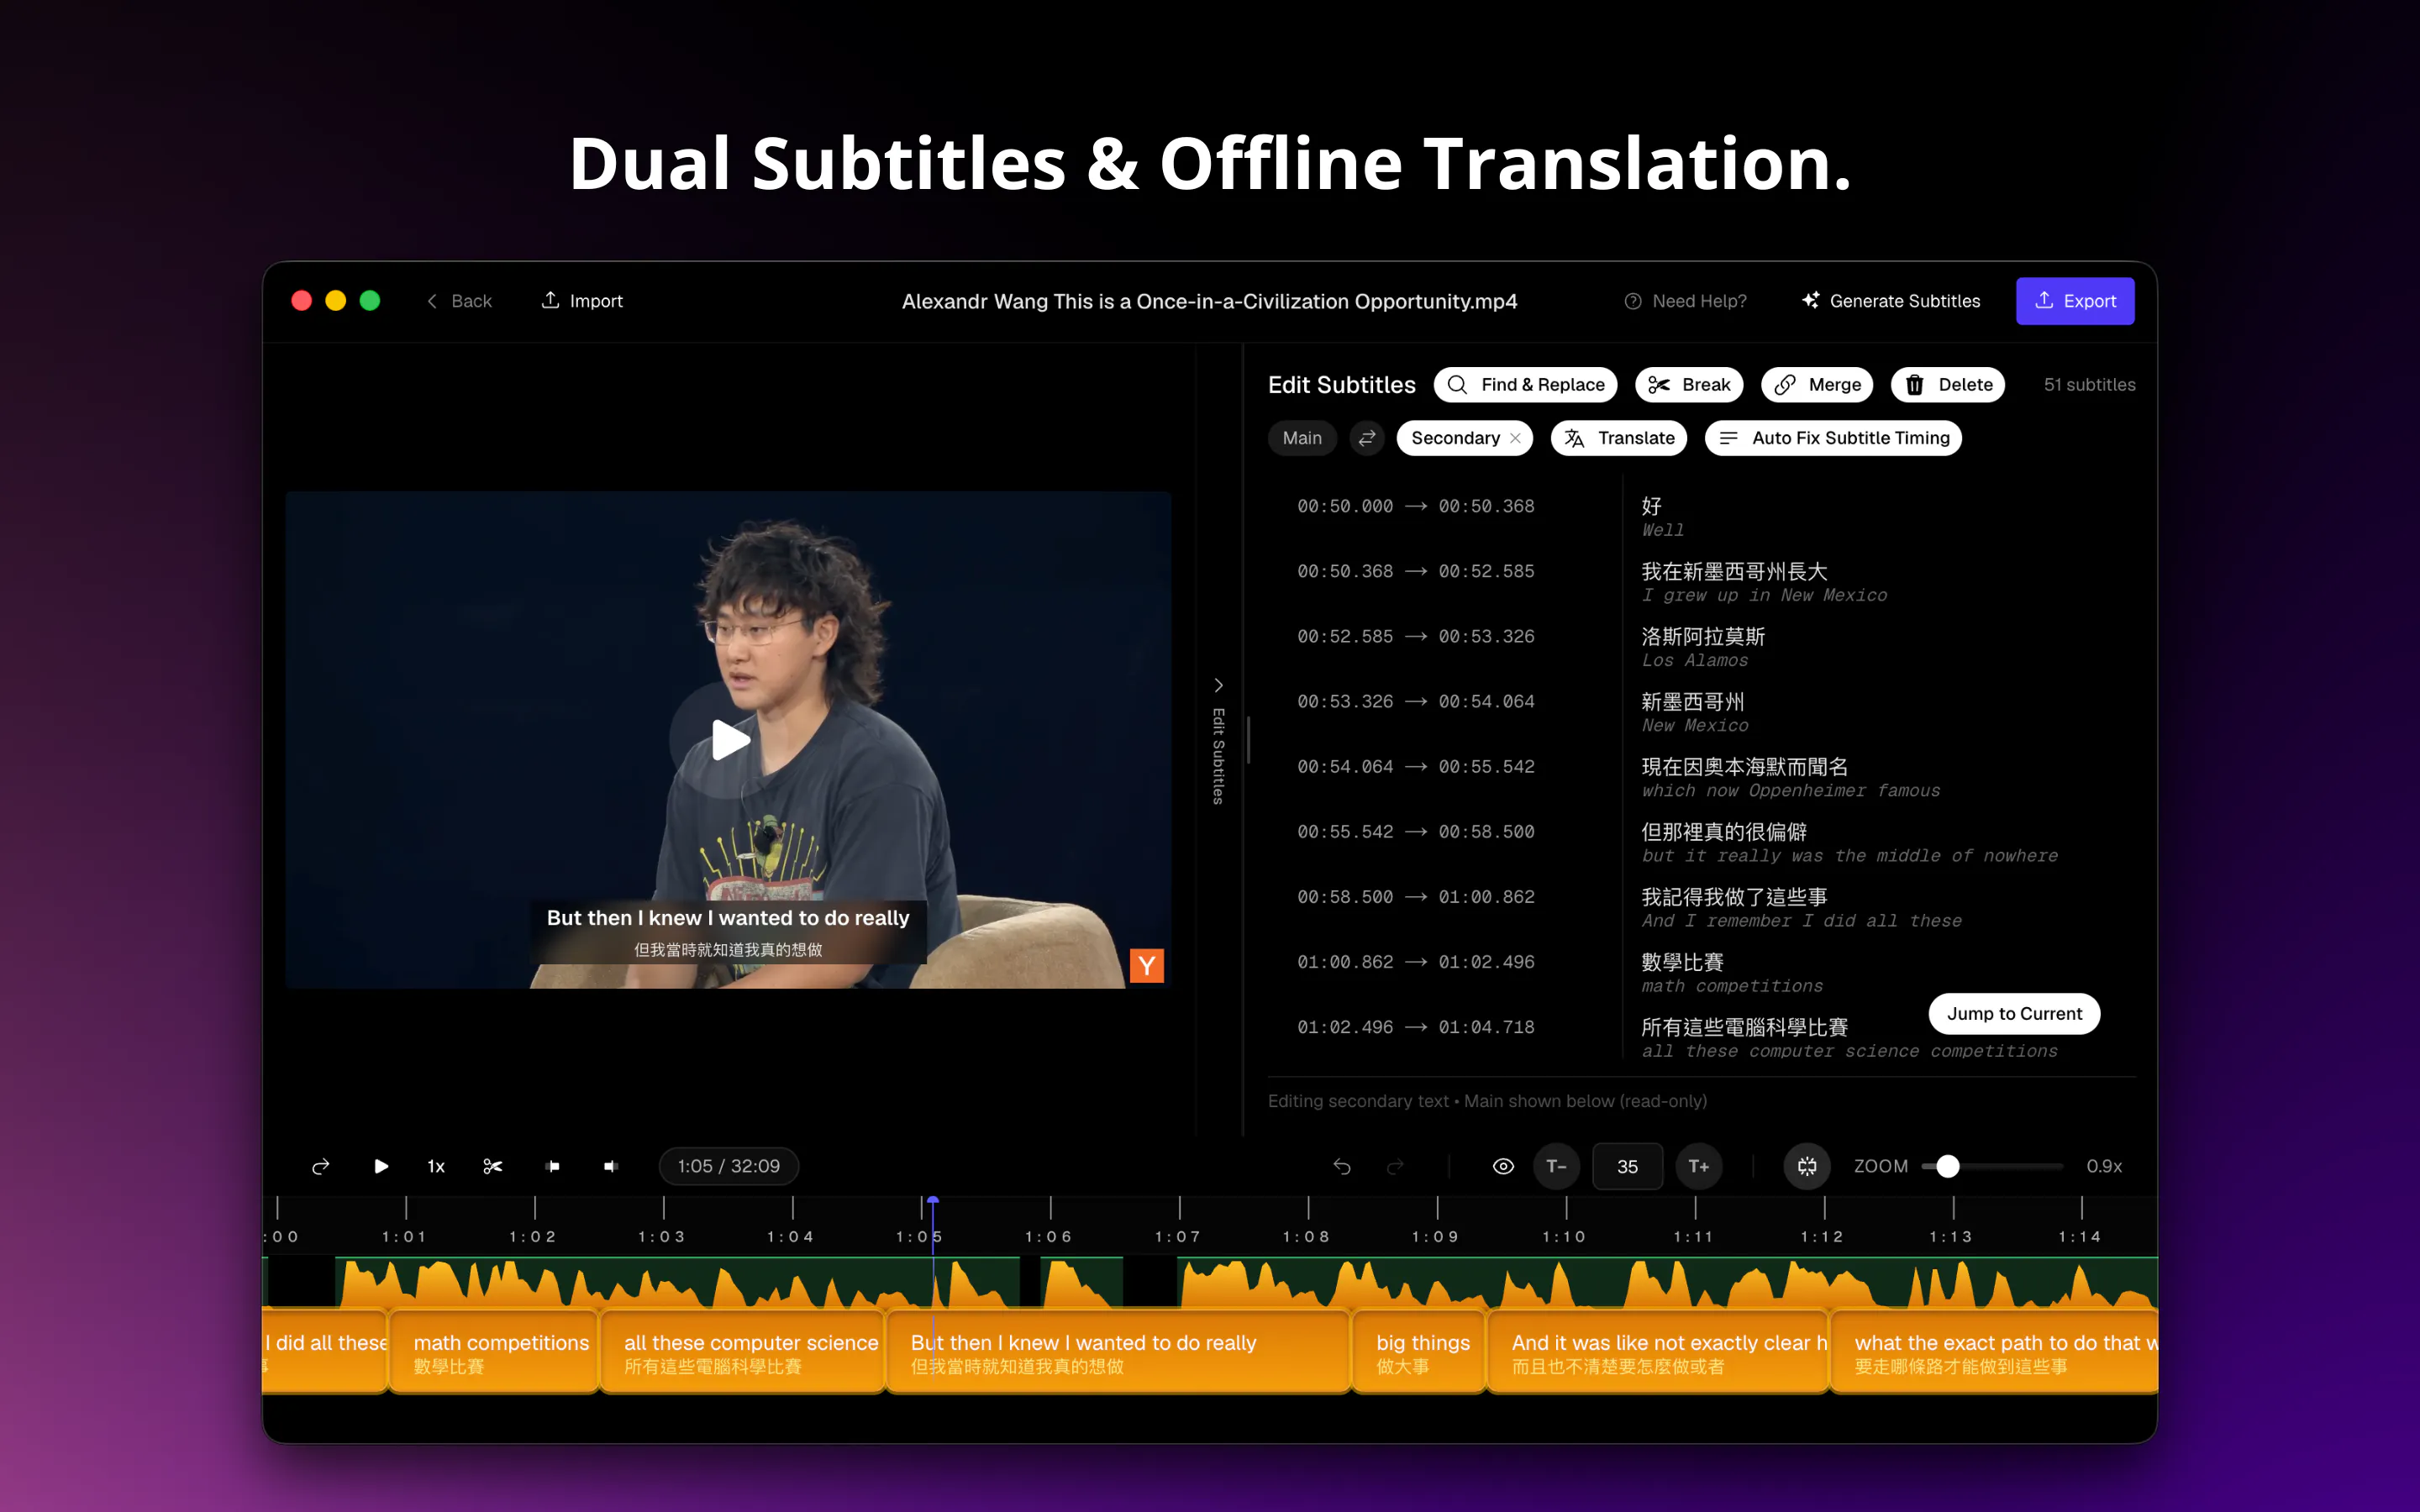Image resolution: width=2420 pixels, height=1512 pixels.
Task: Open Find & Replace
Action: coord(1525,385)
